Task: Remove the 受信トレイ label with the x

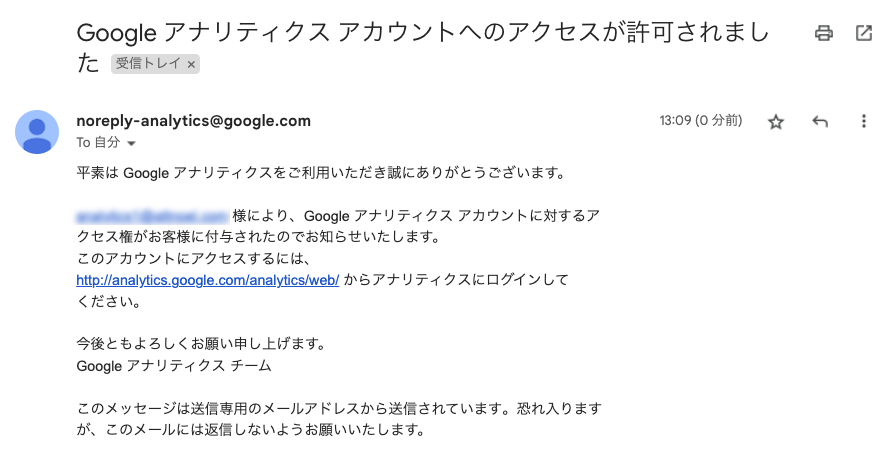Action: (191, 64)
